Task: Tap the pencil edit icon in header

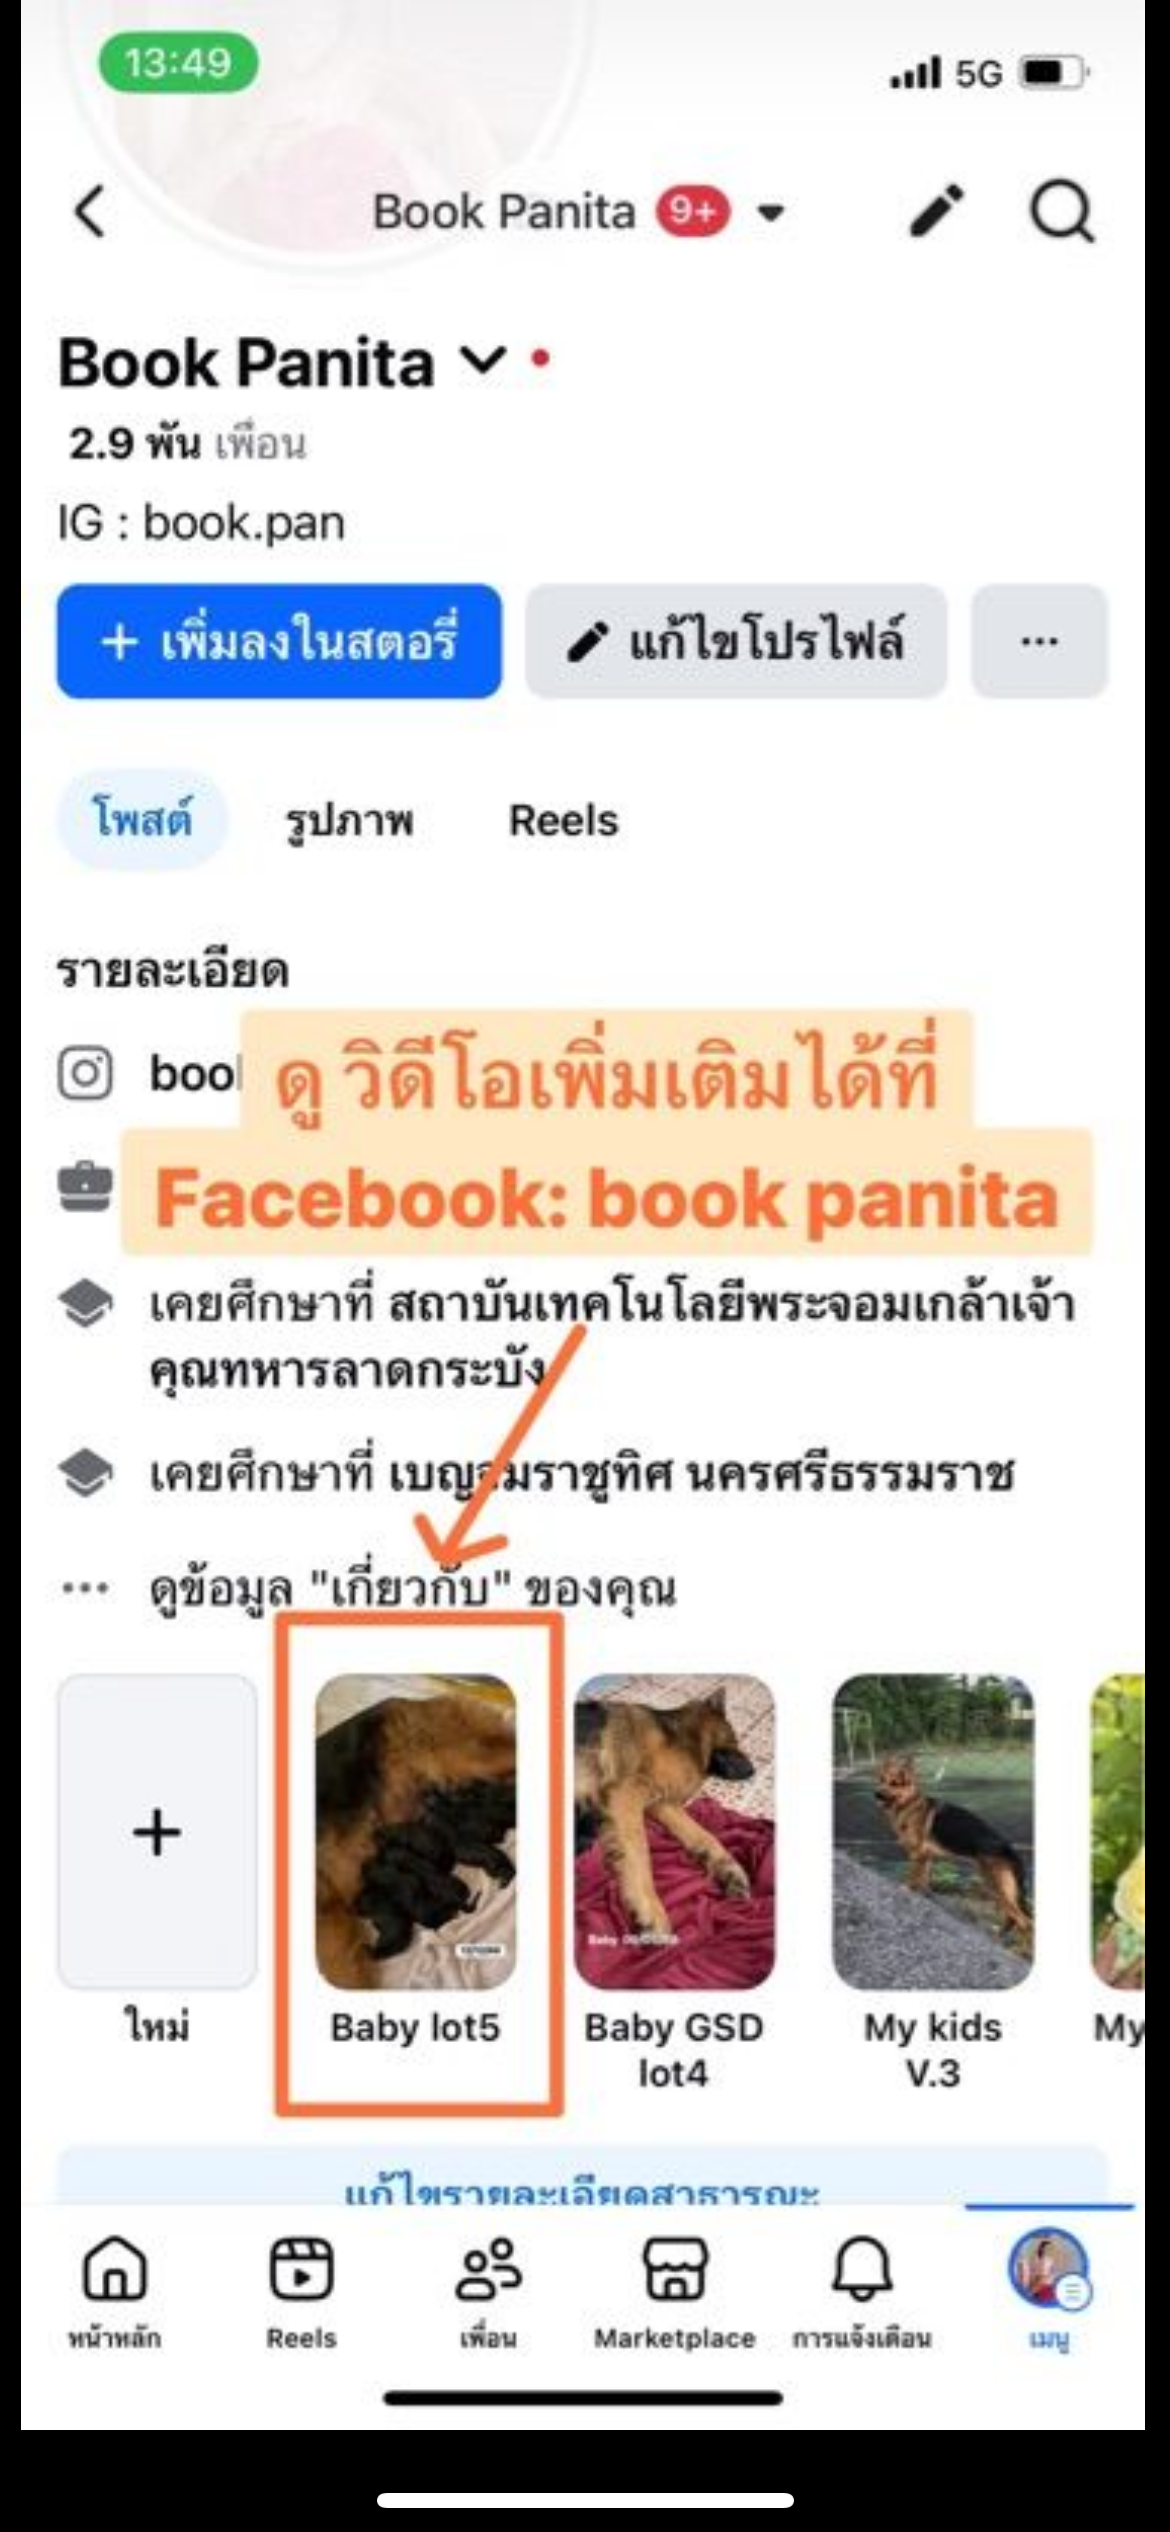Action: tap(937, 211)
